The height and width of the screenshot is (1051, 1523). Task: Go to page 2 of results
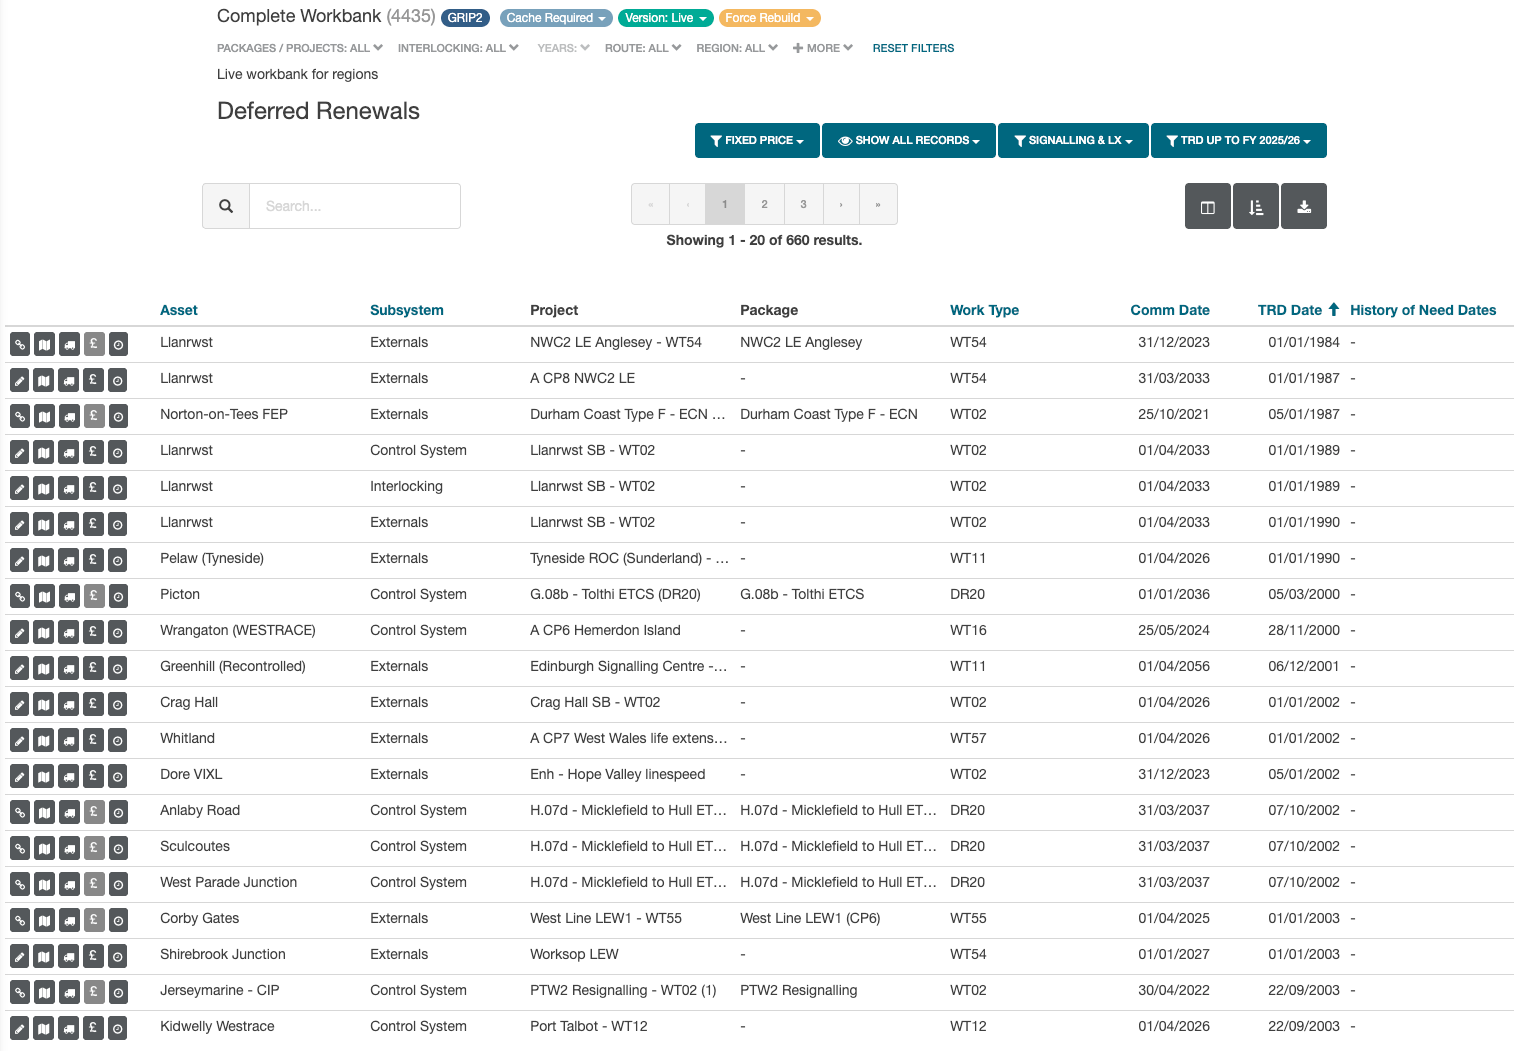(x=764, y=204)
